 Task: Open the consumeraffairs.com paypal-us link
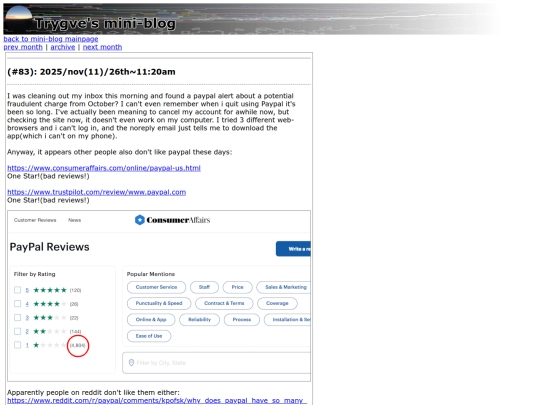tap(104, 168)
